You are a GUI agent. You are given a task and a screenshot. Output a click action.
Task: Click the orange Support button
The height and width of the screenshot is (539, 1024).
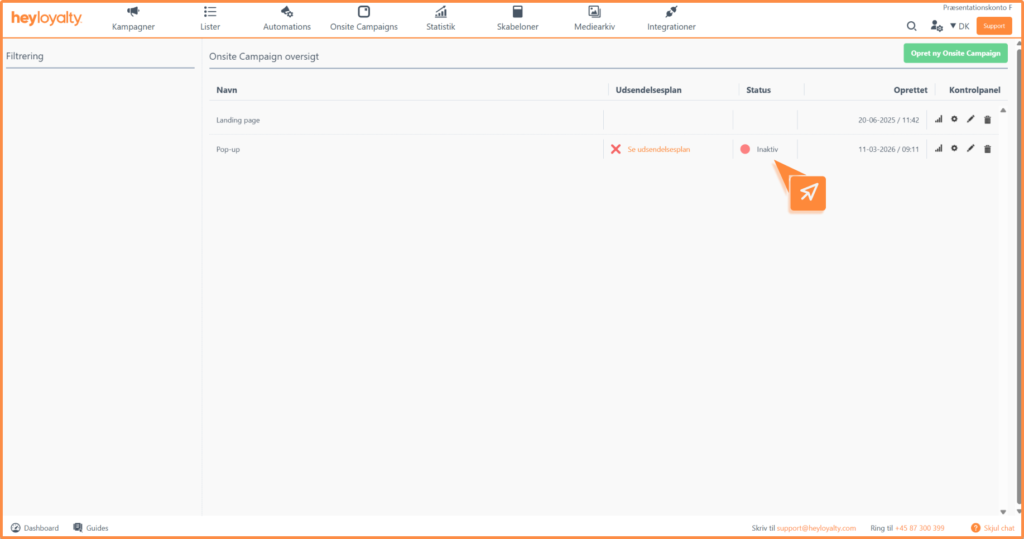click(993, 26)
